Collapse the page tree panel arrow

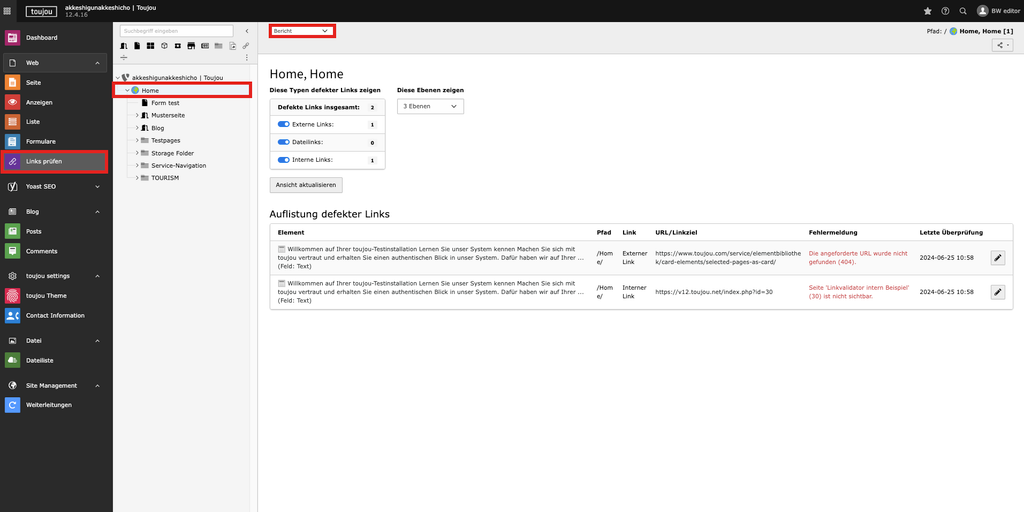coord(247,31)
